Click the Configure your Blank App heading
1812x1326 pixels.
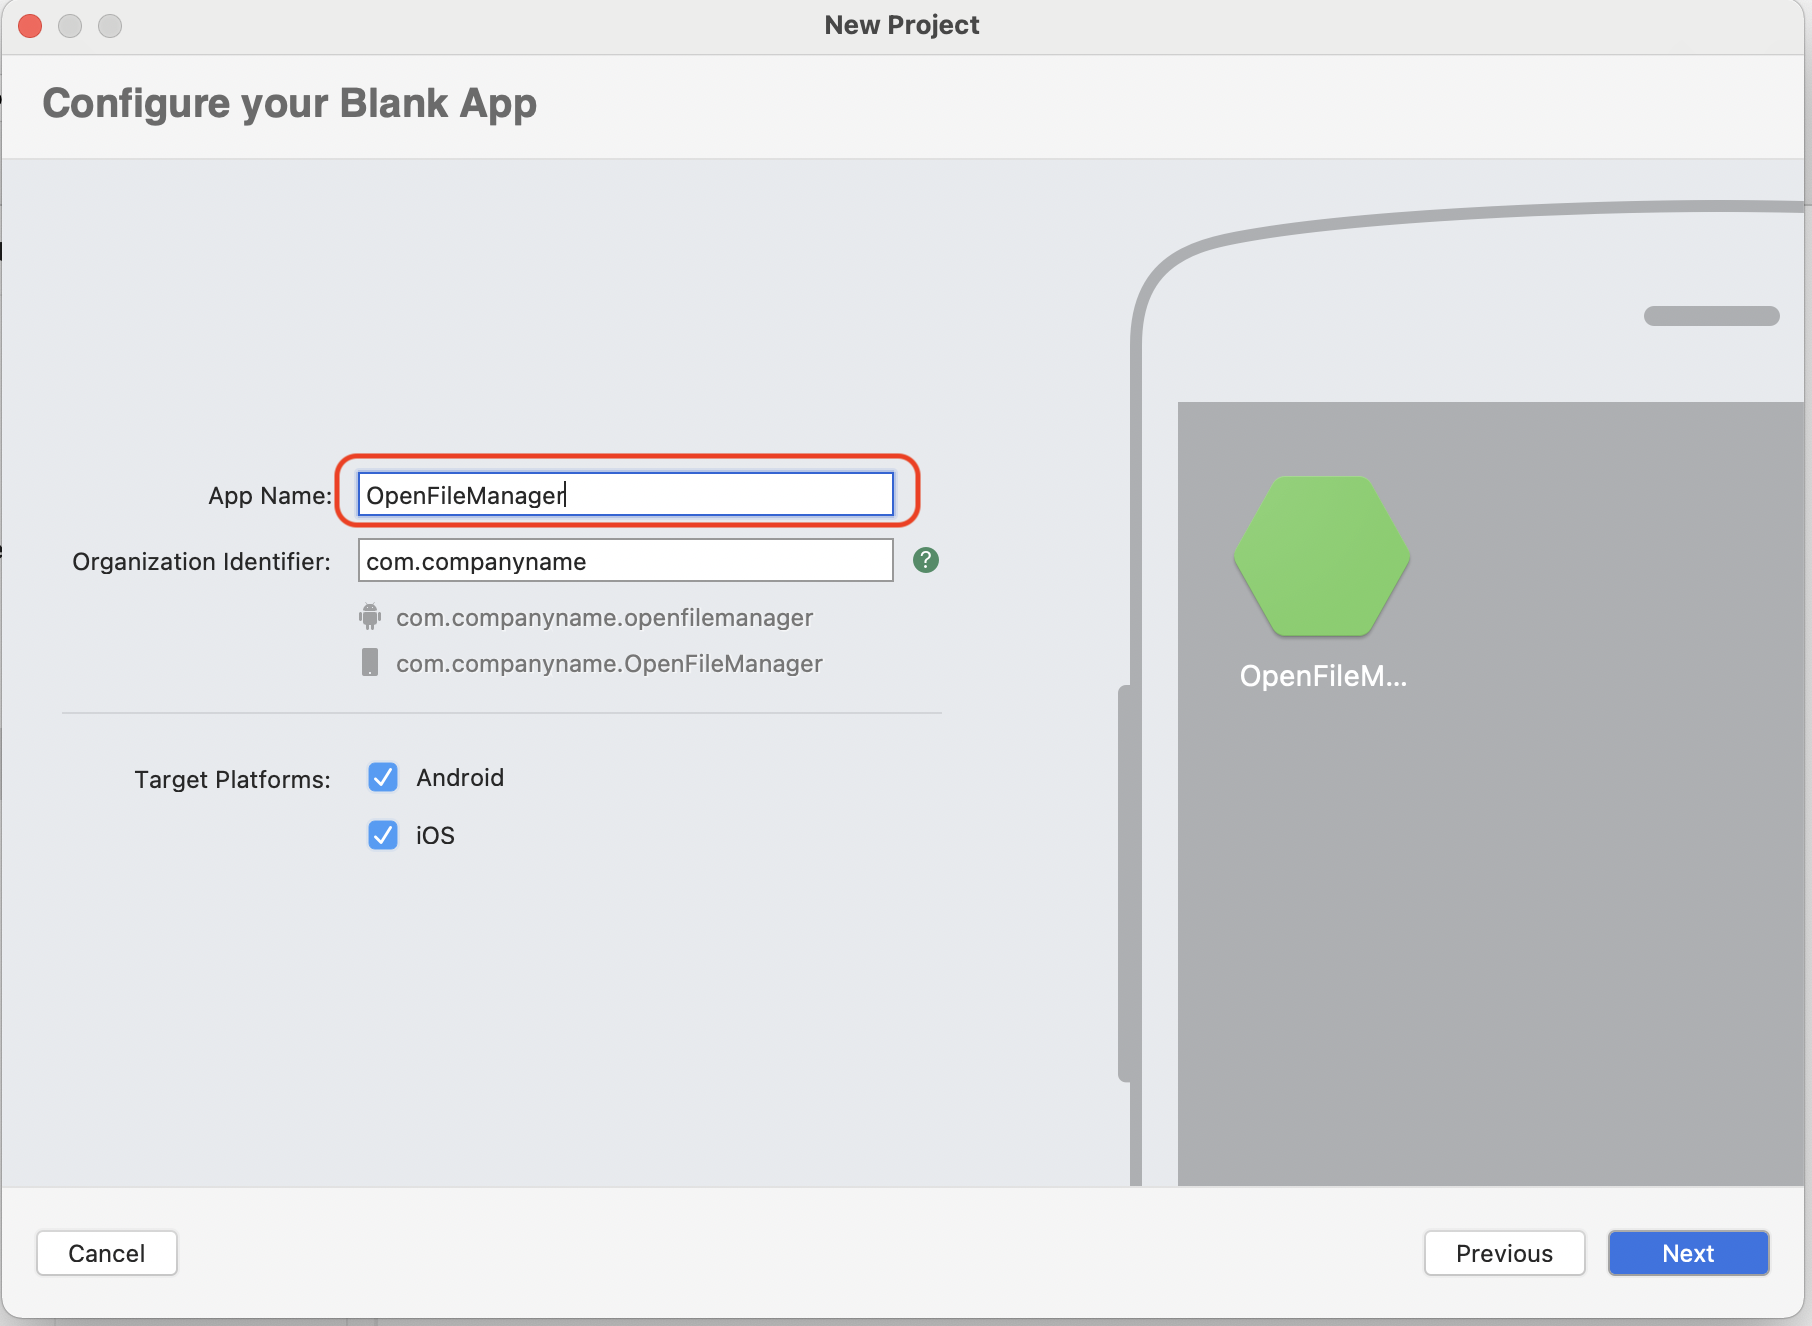(x=290, y=104)
